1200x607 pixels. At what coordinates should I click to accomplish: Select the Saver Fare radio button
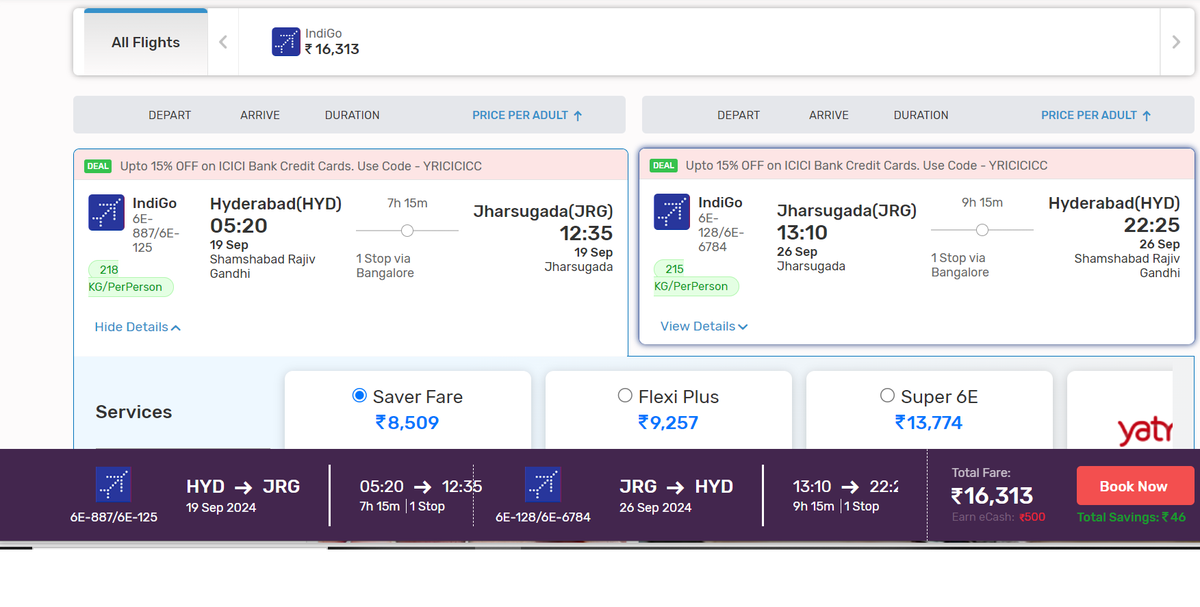(x=360, y=396)
